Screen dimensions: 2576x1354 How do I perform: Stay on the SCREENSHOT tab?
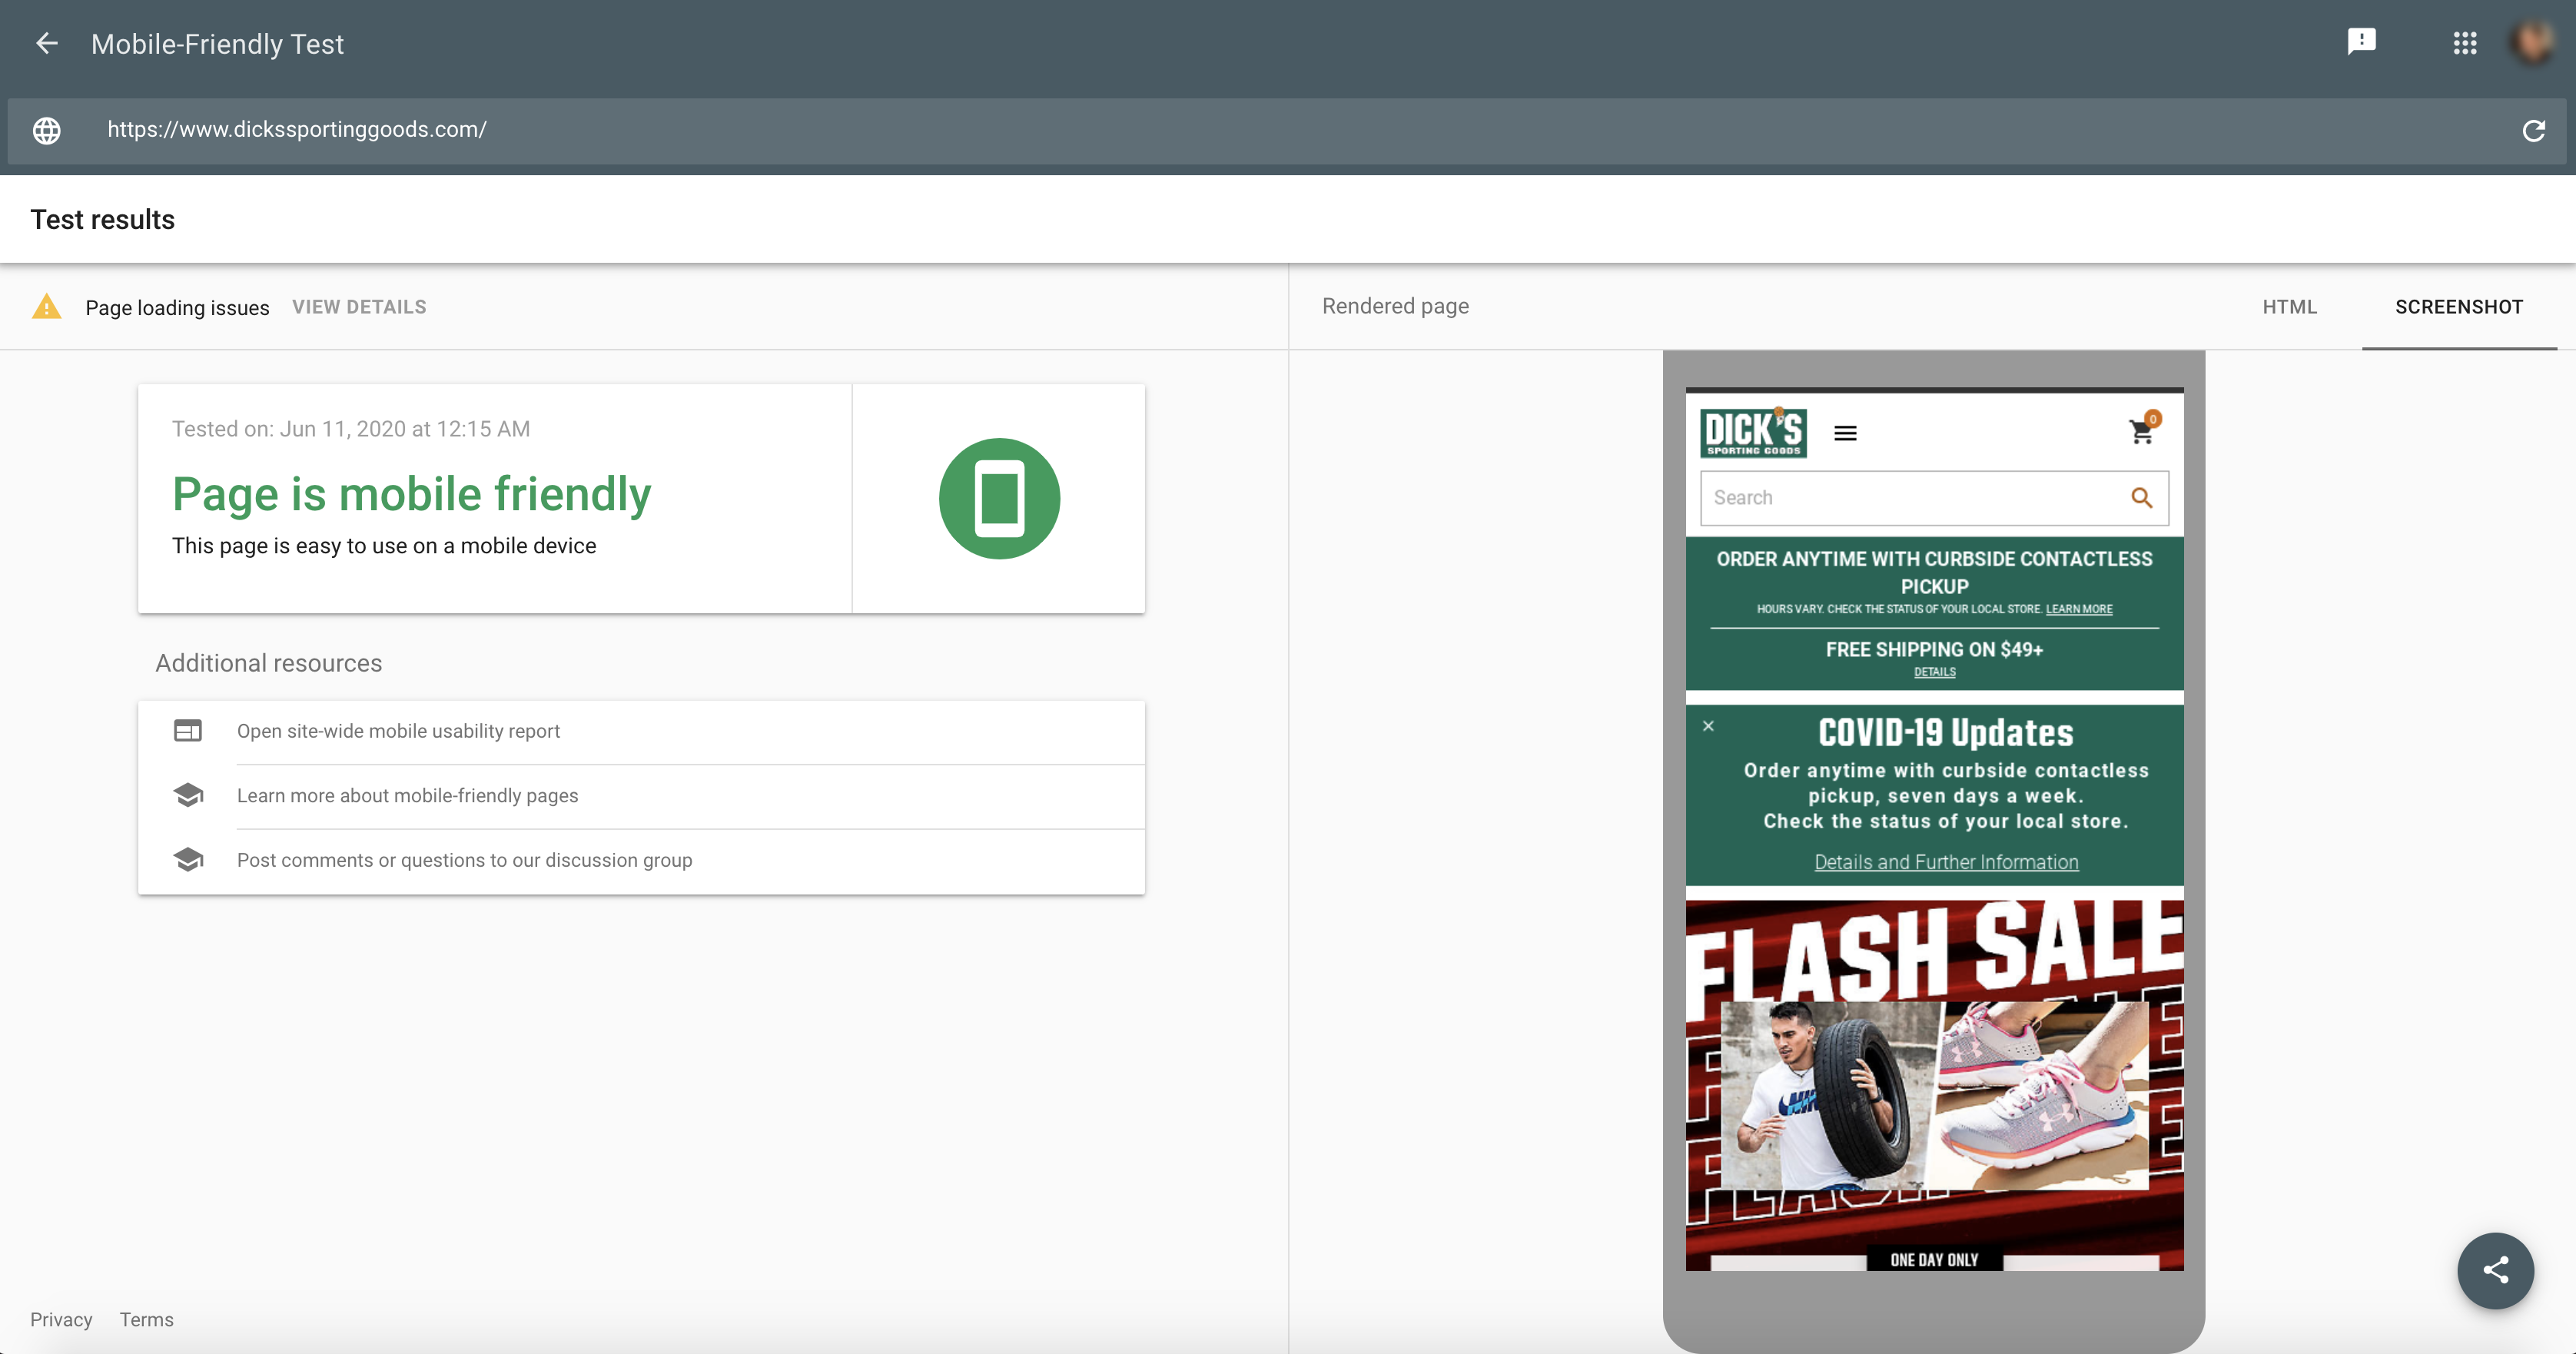point(2459,307)
